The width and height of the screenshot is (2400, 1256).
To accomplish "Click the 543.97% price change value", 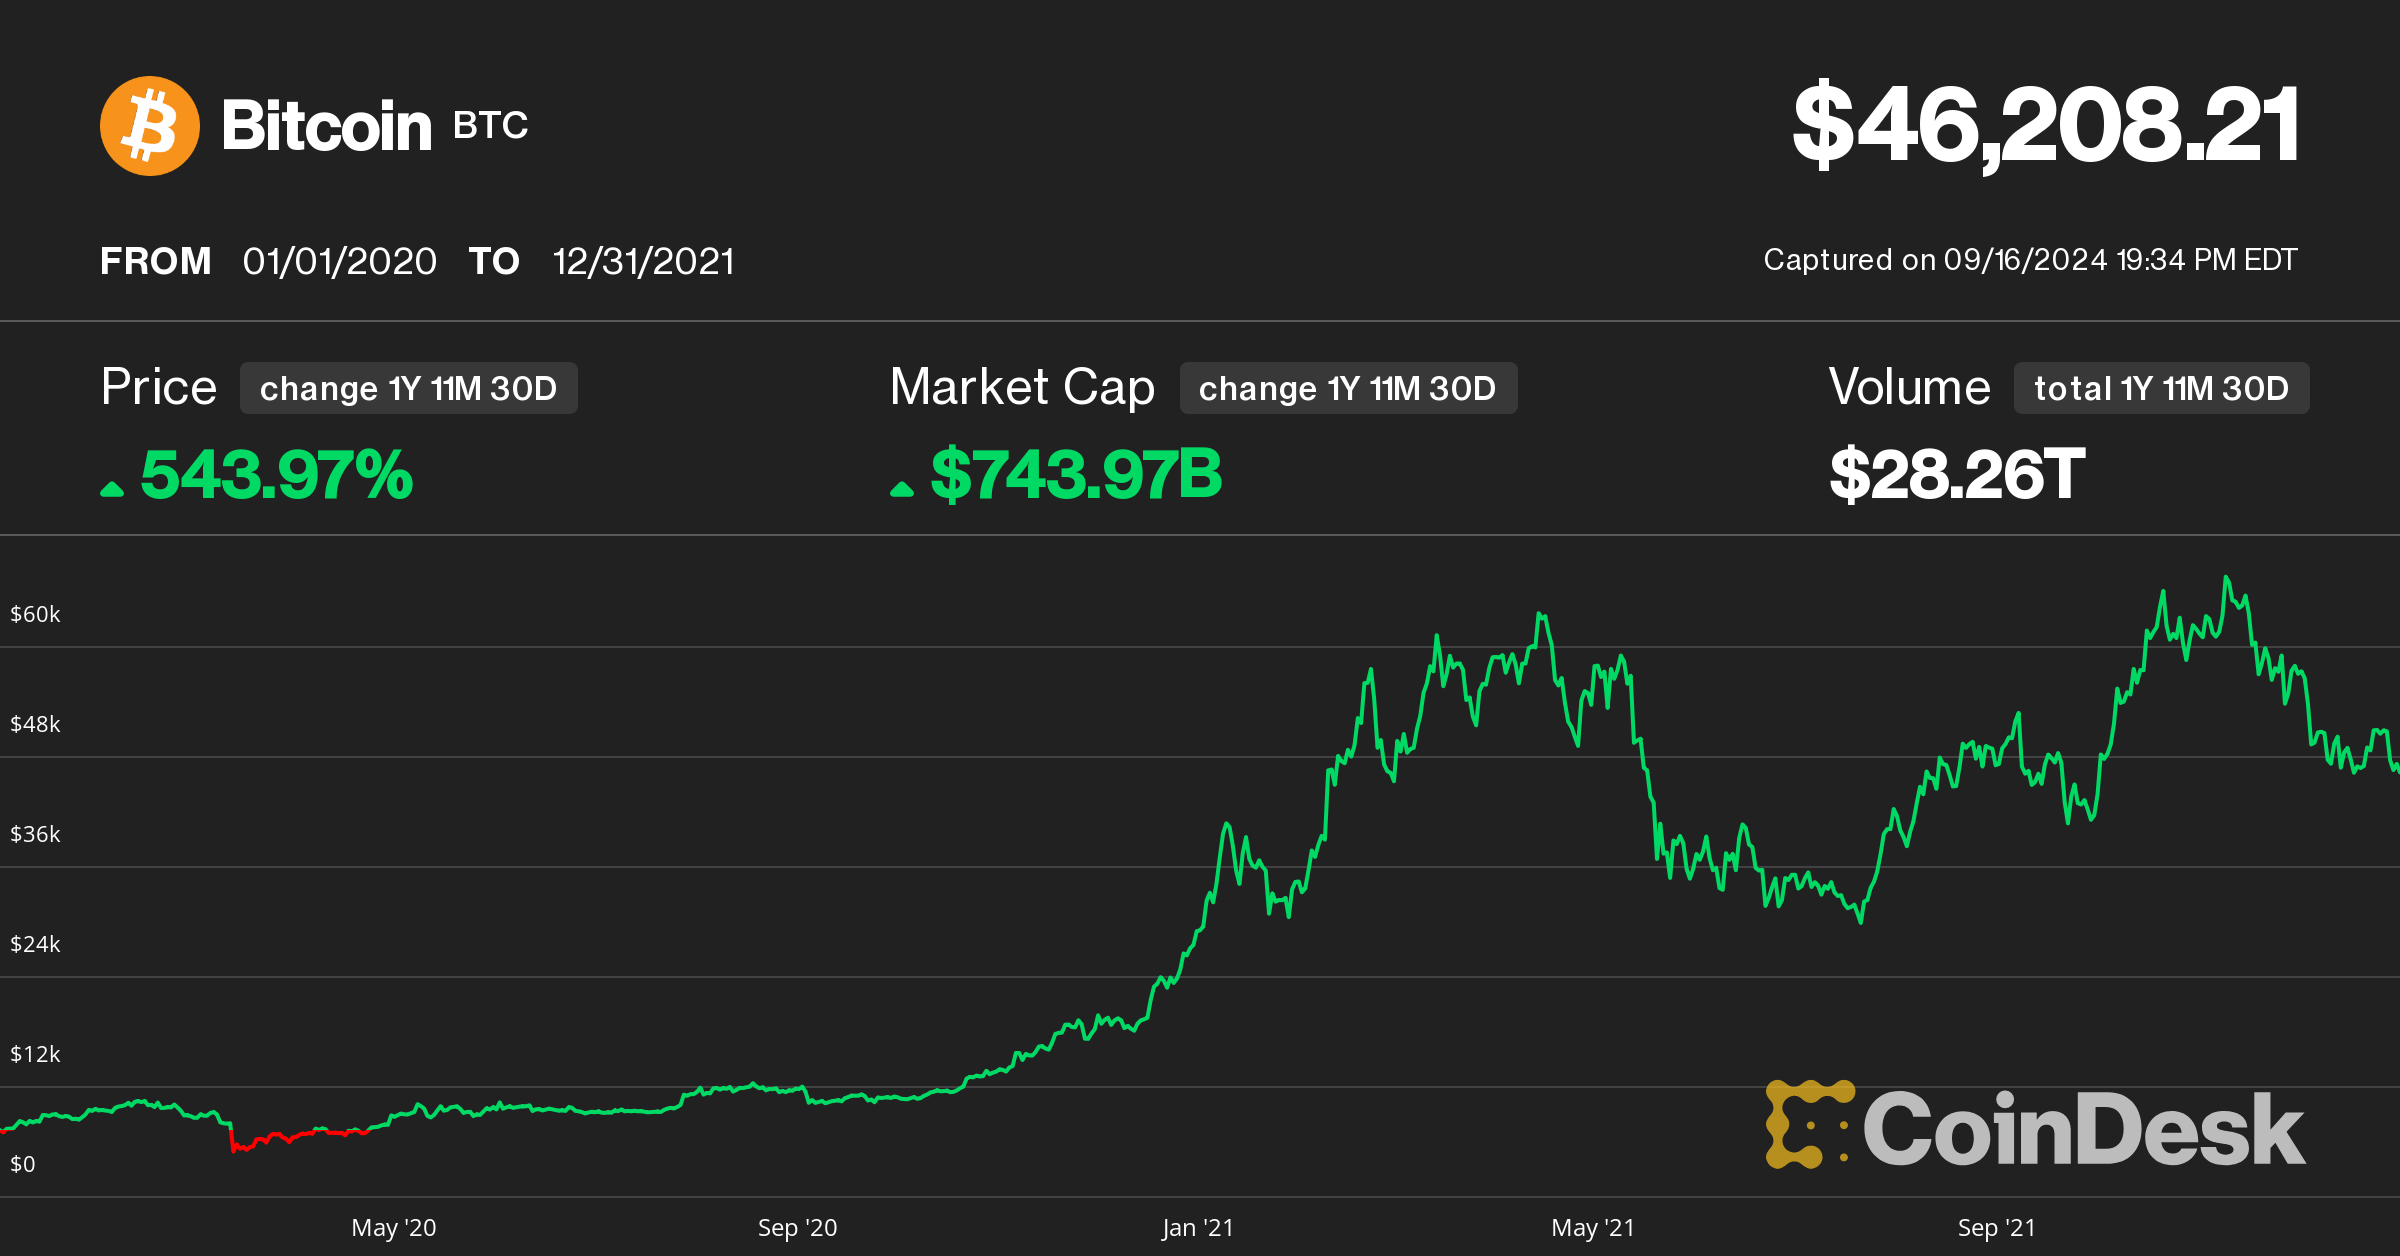I will (x=277, y=474).
